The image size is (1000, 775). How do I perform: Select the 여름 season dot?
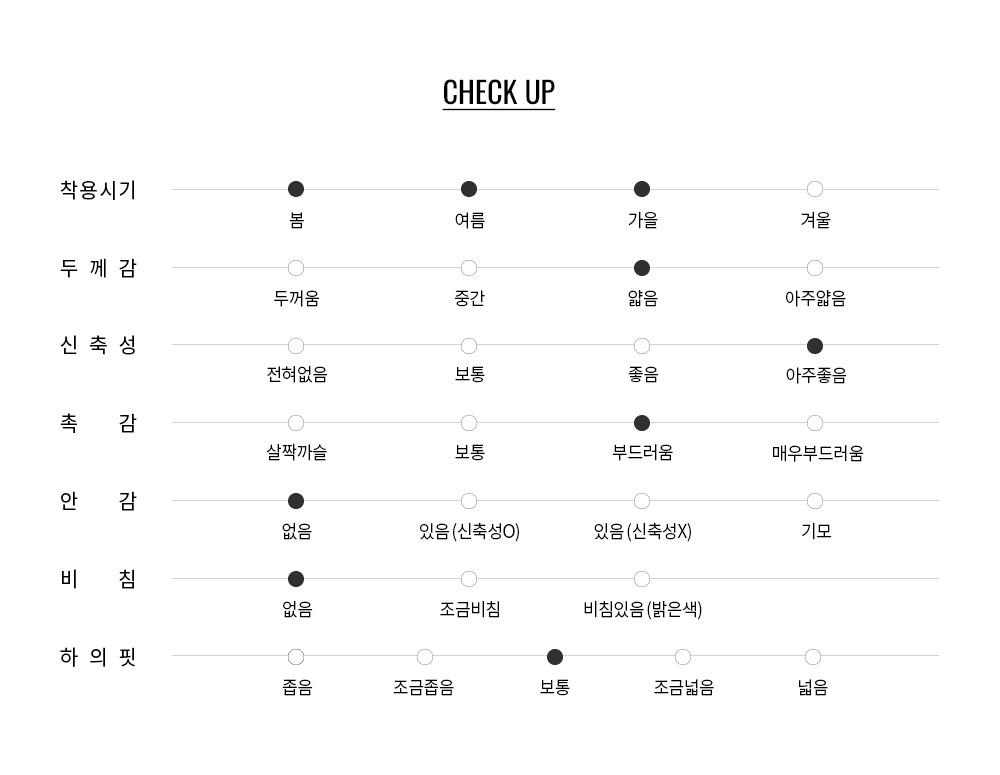coord(469,189)
